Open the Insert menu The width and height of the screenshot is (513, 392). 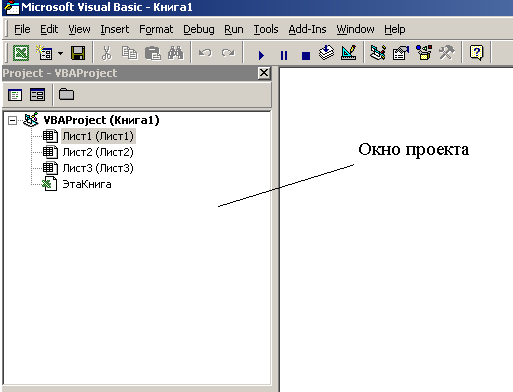[115, 29]
